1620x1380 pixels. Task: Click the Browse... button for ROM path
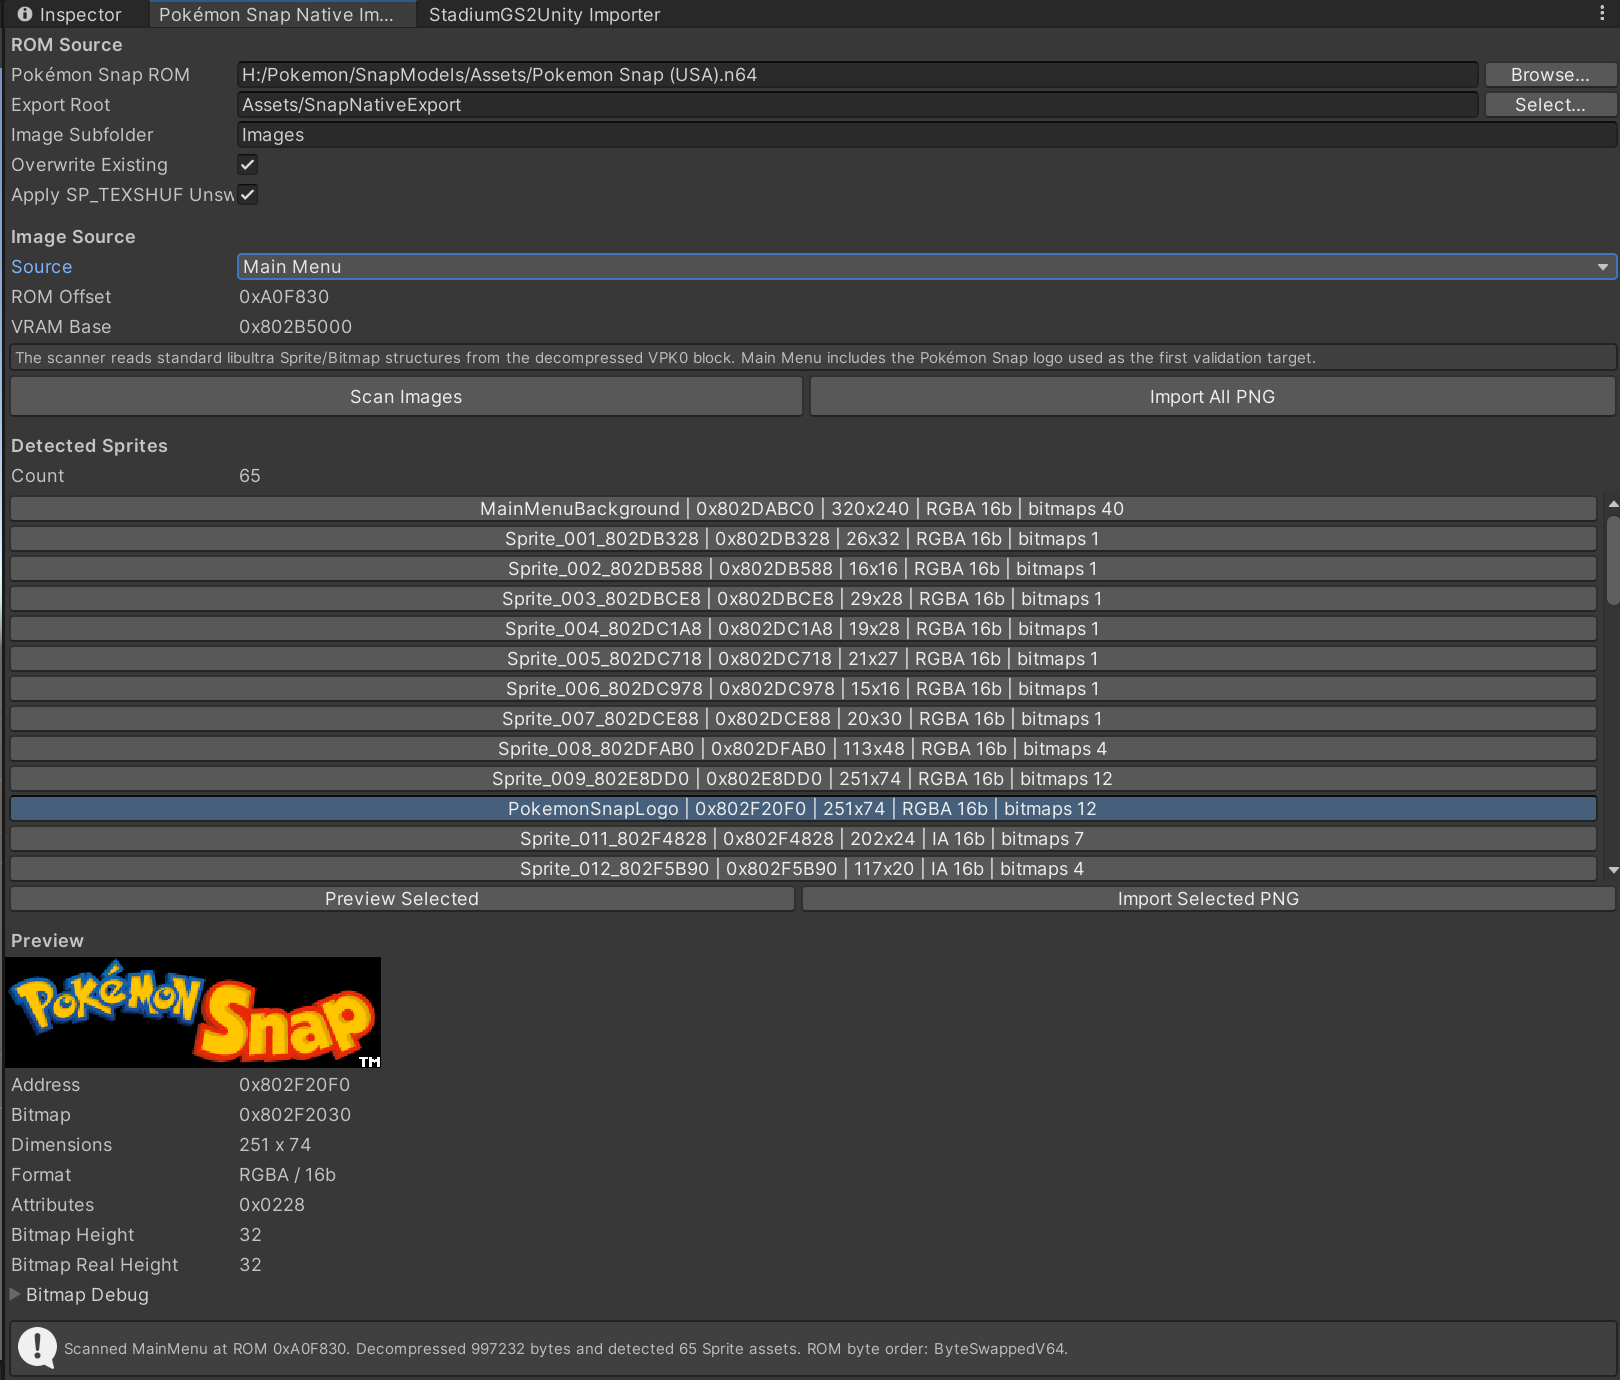pyautogui.click(x=1550, y=75)
